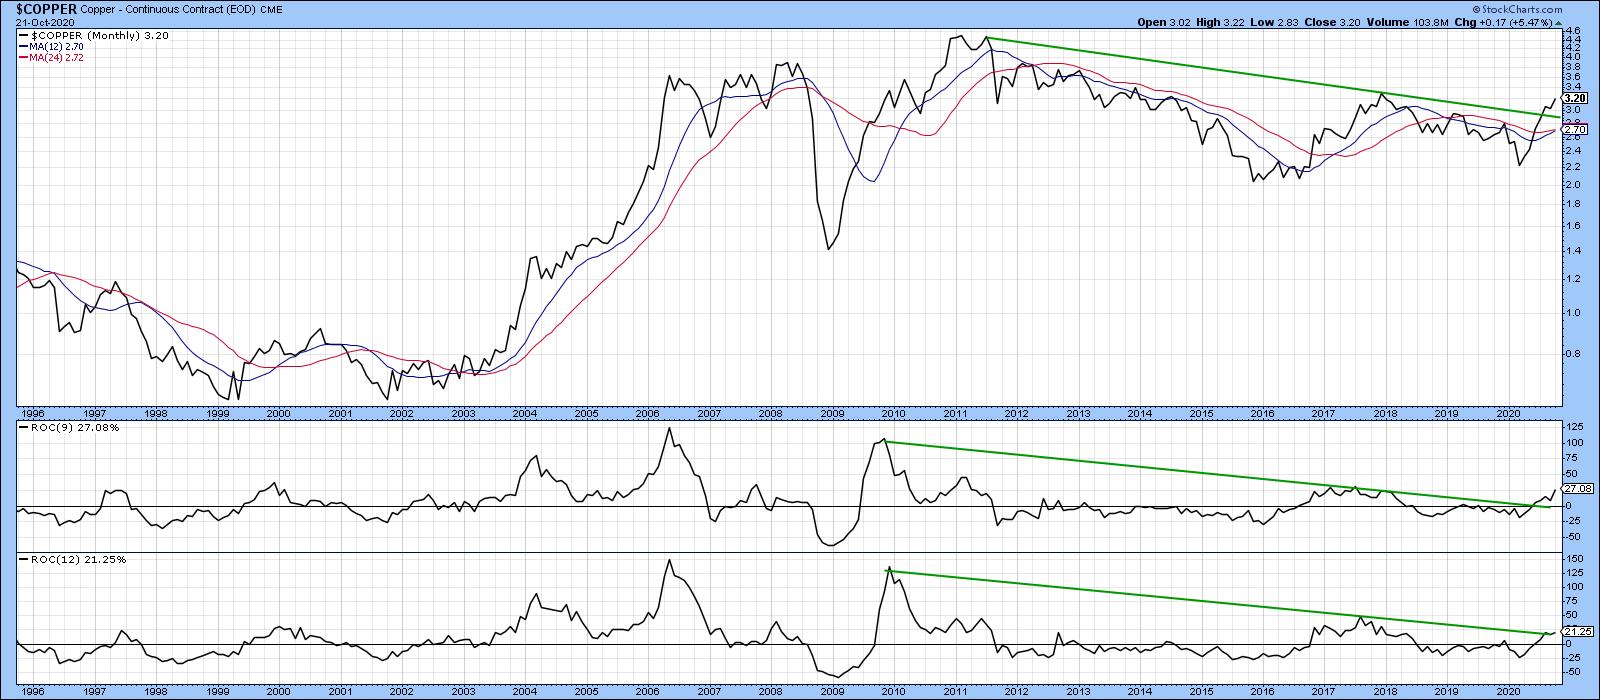Click the 3.20 current price tag
This screenshot has height=700, width=1600.
click(1575, 98)
